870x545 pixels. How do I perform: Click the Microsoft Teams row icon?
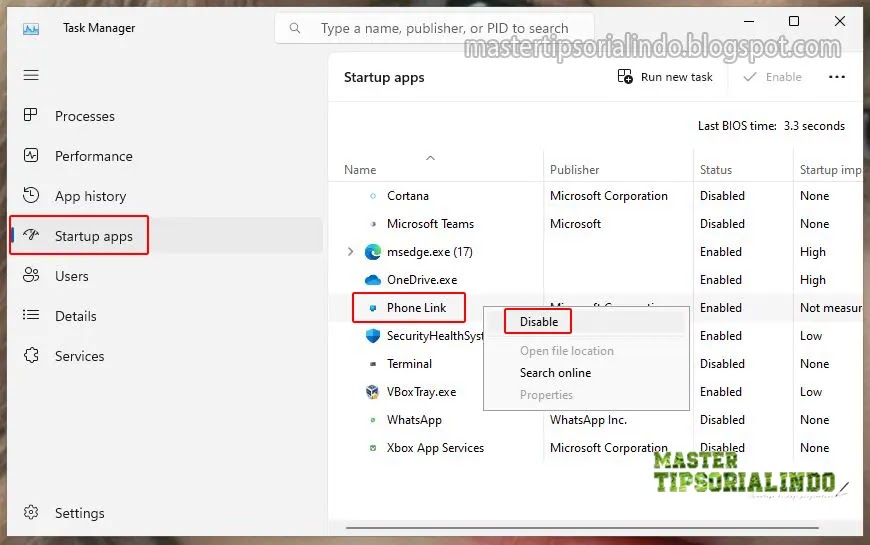[373, 224]
